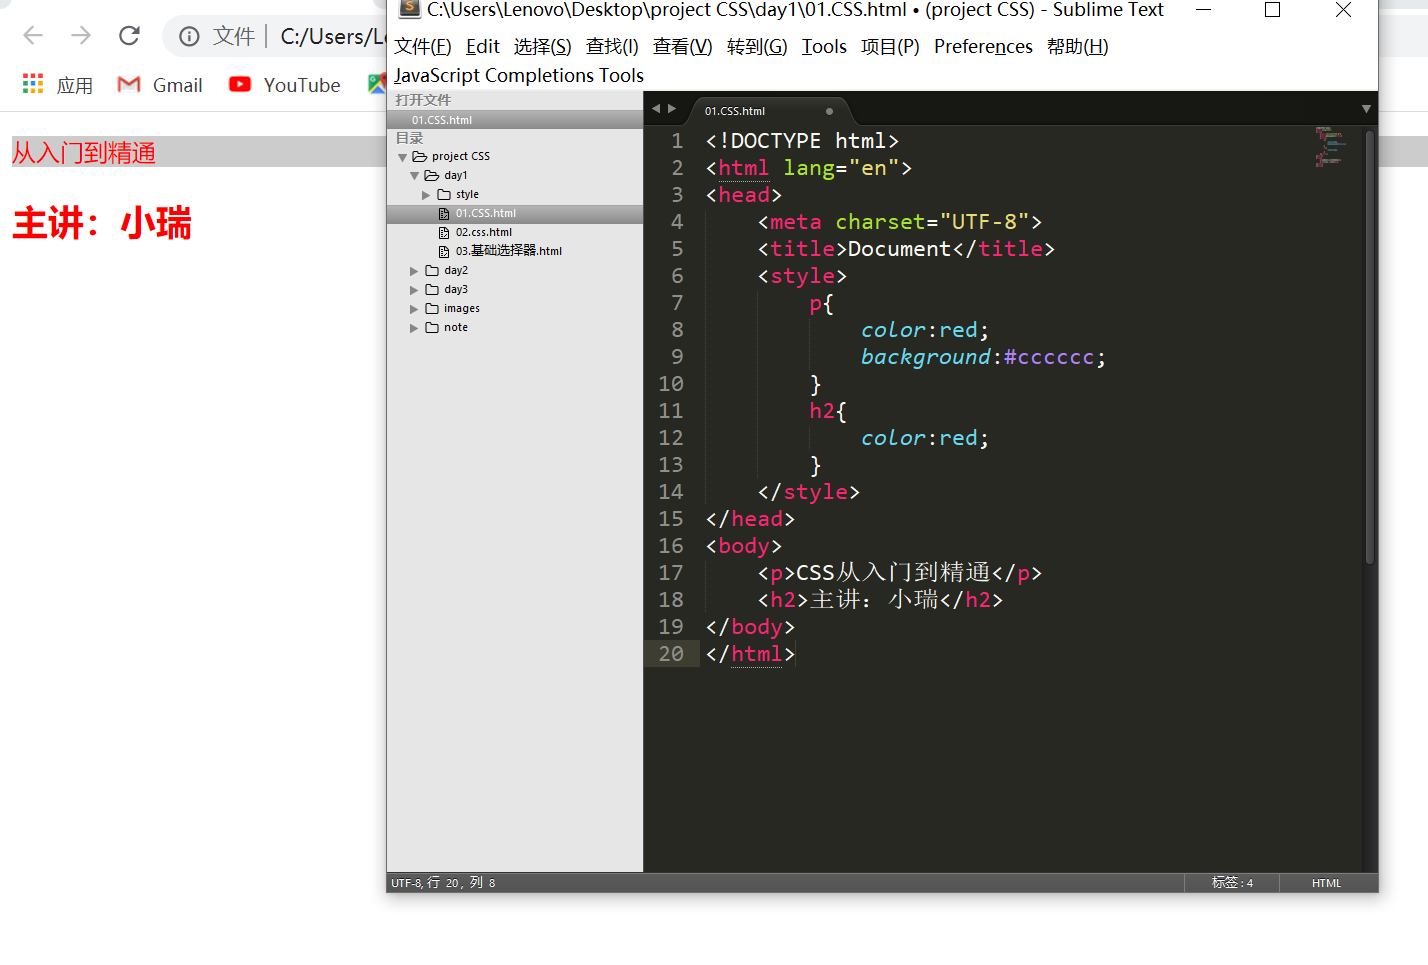Open the 转到(G) menu
Image resolution: width=1428 pixels, height=965 pixels.
(757, 47)
